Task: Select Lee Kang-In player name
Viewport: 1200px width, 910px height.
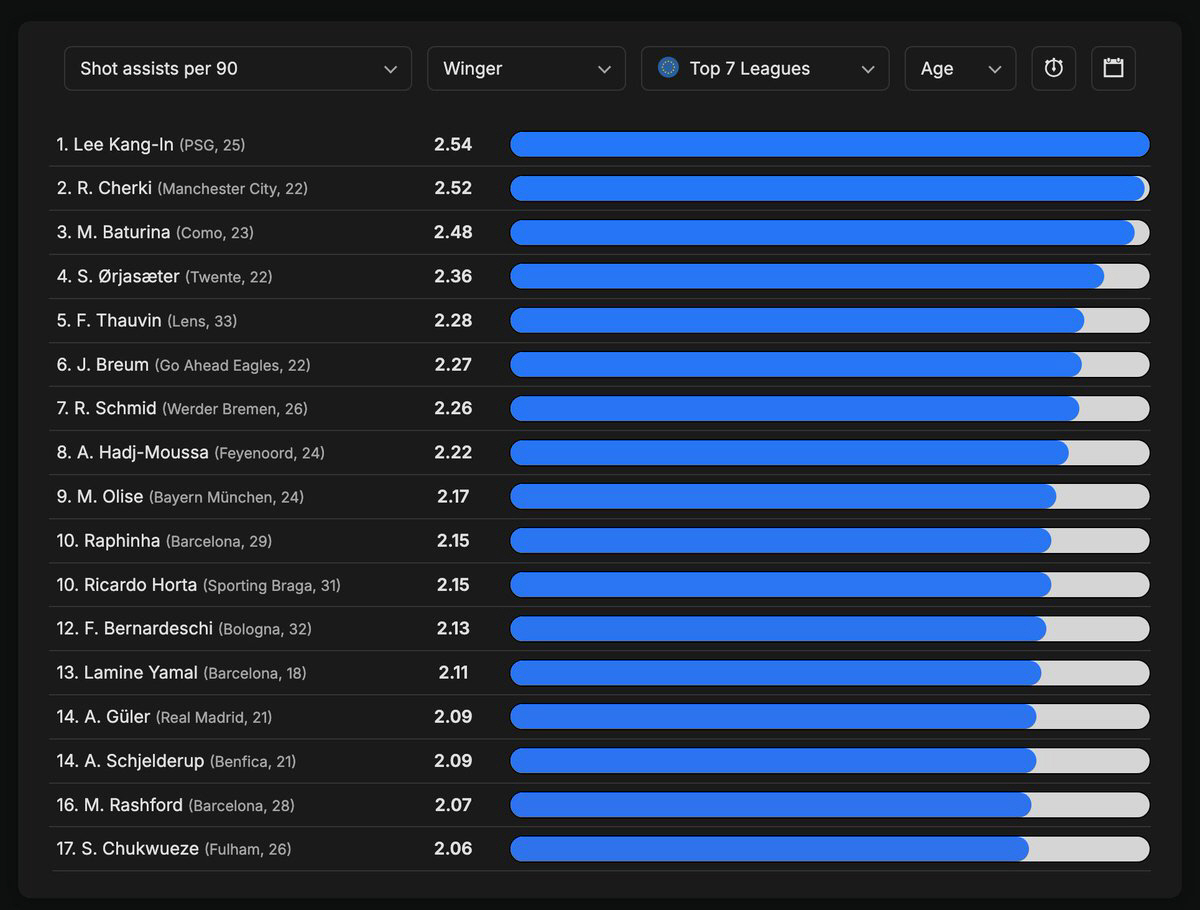Action: 124,145
